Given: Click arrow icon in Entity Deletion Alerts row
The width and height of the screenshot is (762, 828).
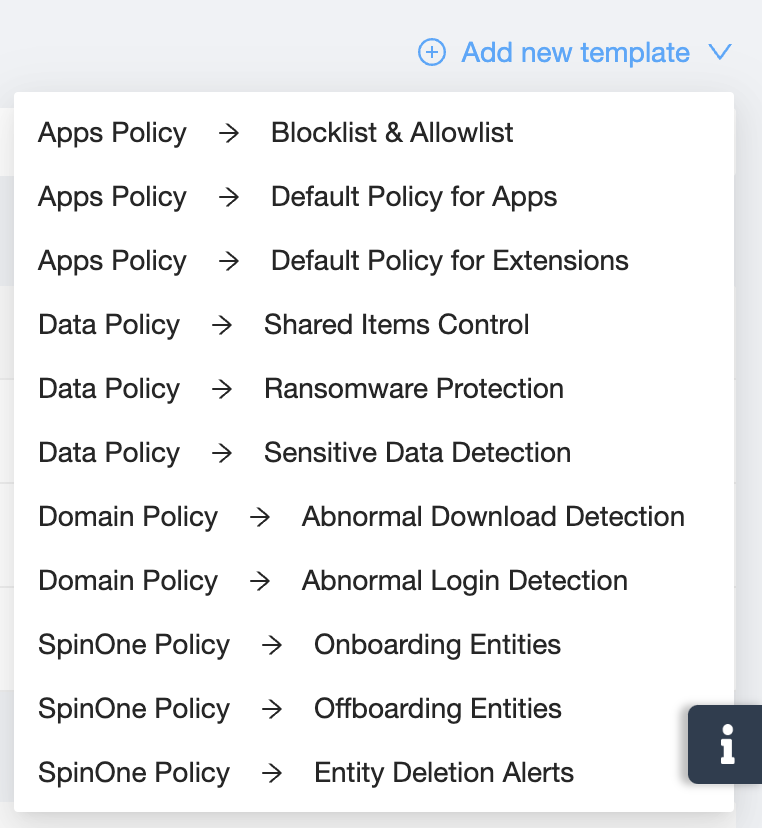Looking at the screenshot, I should pos(272,773).
